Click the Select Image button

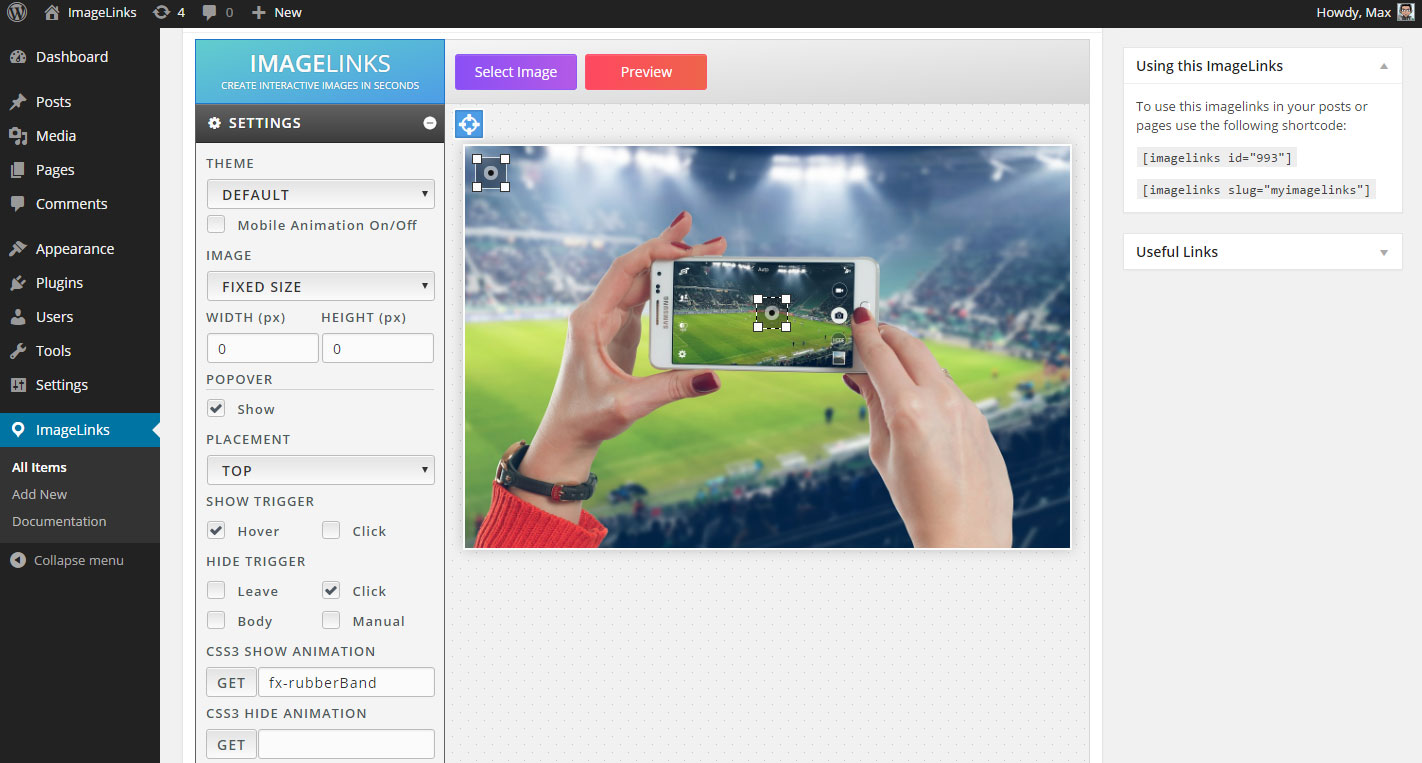[x=515, y=71]
